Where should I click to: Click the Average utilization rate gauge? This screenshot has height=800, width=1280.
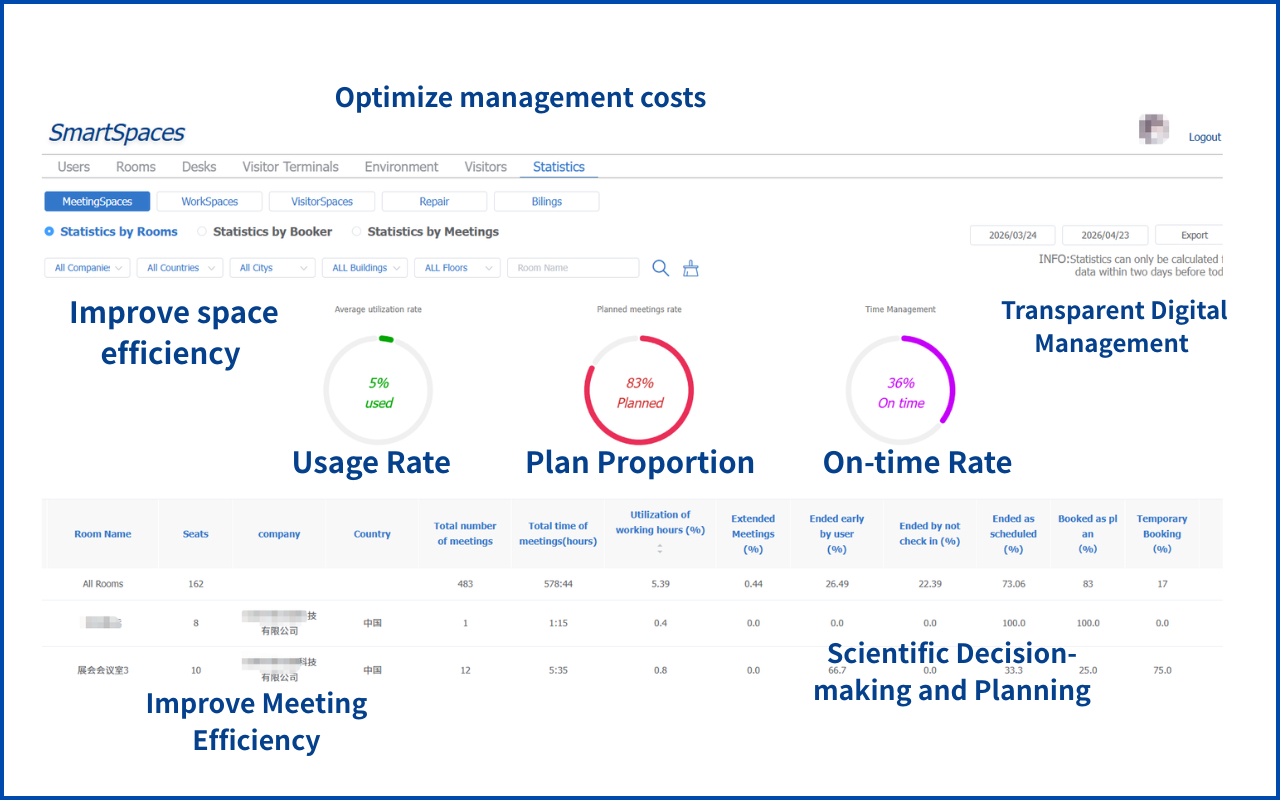coord(378,390)
